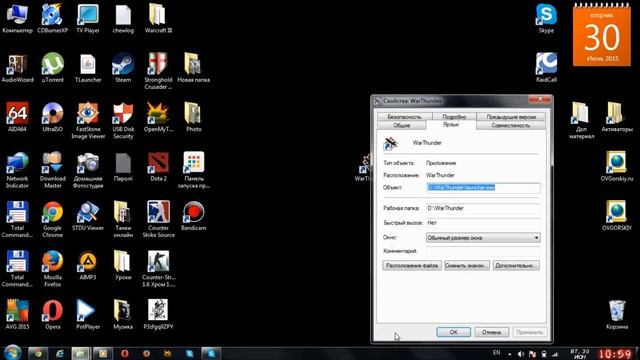Viewport: 640px width, 360px height.
Task: Click the µTorrent desktop shortcut
Action: point(53,68)
